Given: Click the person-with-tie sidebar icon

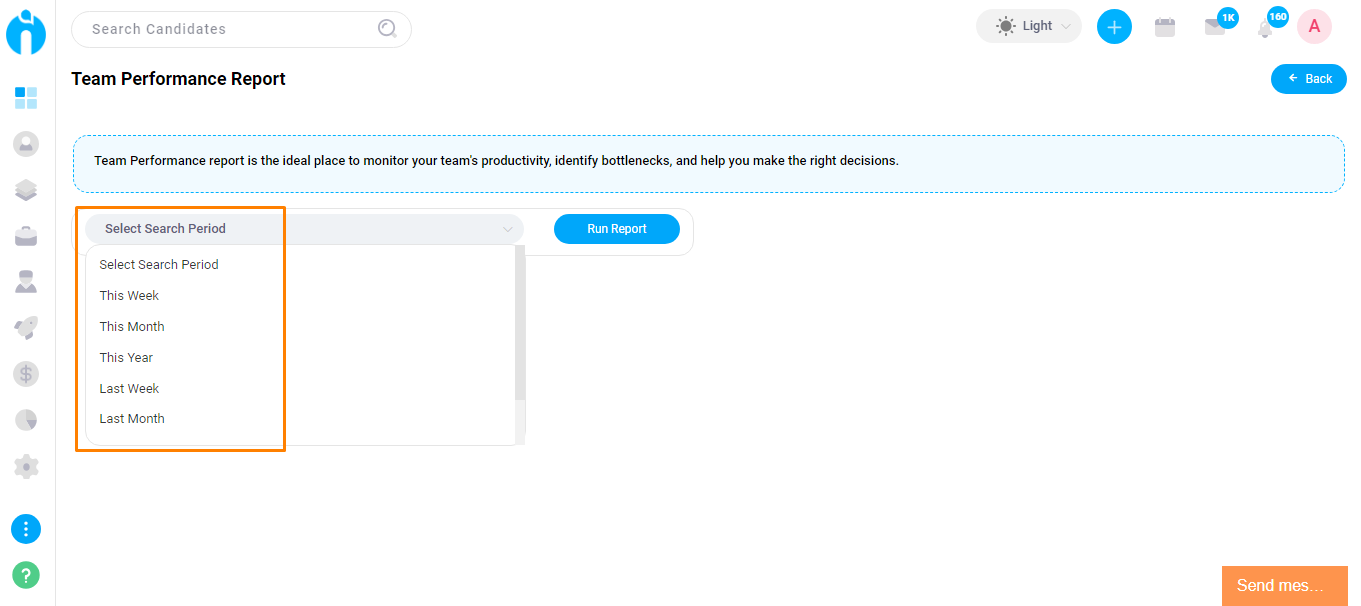Looking at the screenshot, I should tap(26, 282).
